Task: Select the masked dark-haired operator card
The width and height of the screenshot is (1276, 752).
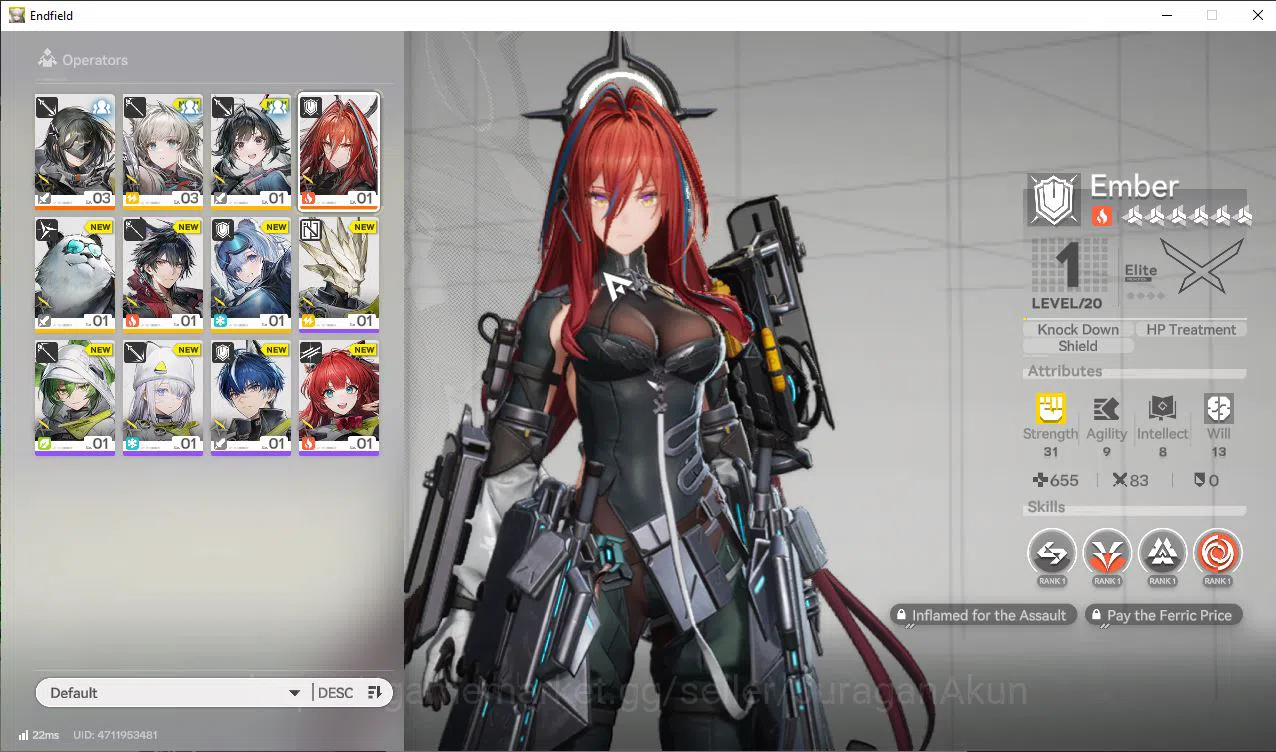Action: tap(75, 152)
